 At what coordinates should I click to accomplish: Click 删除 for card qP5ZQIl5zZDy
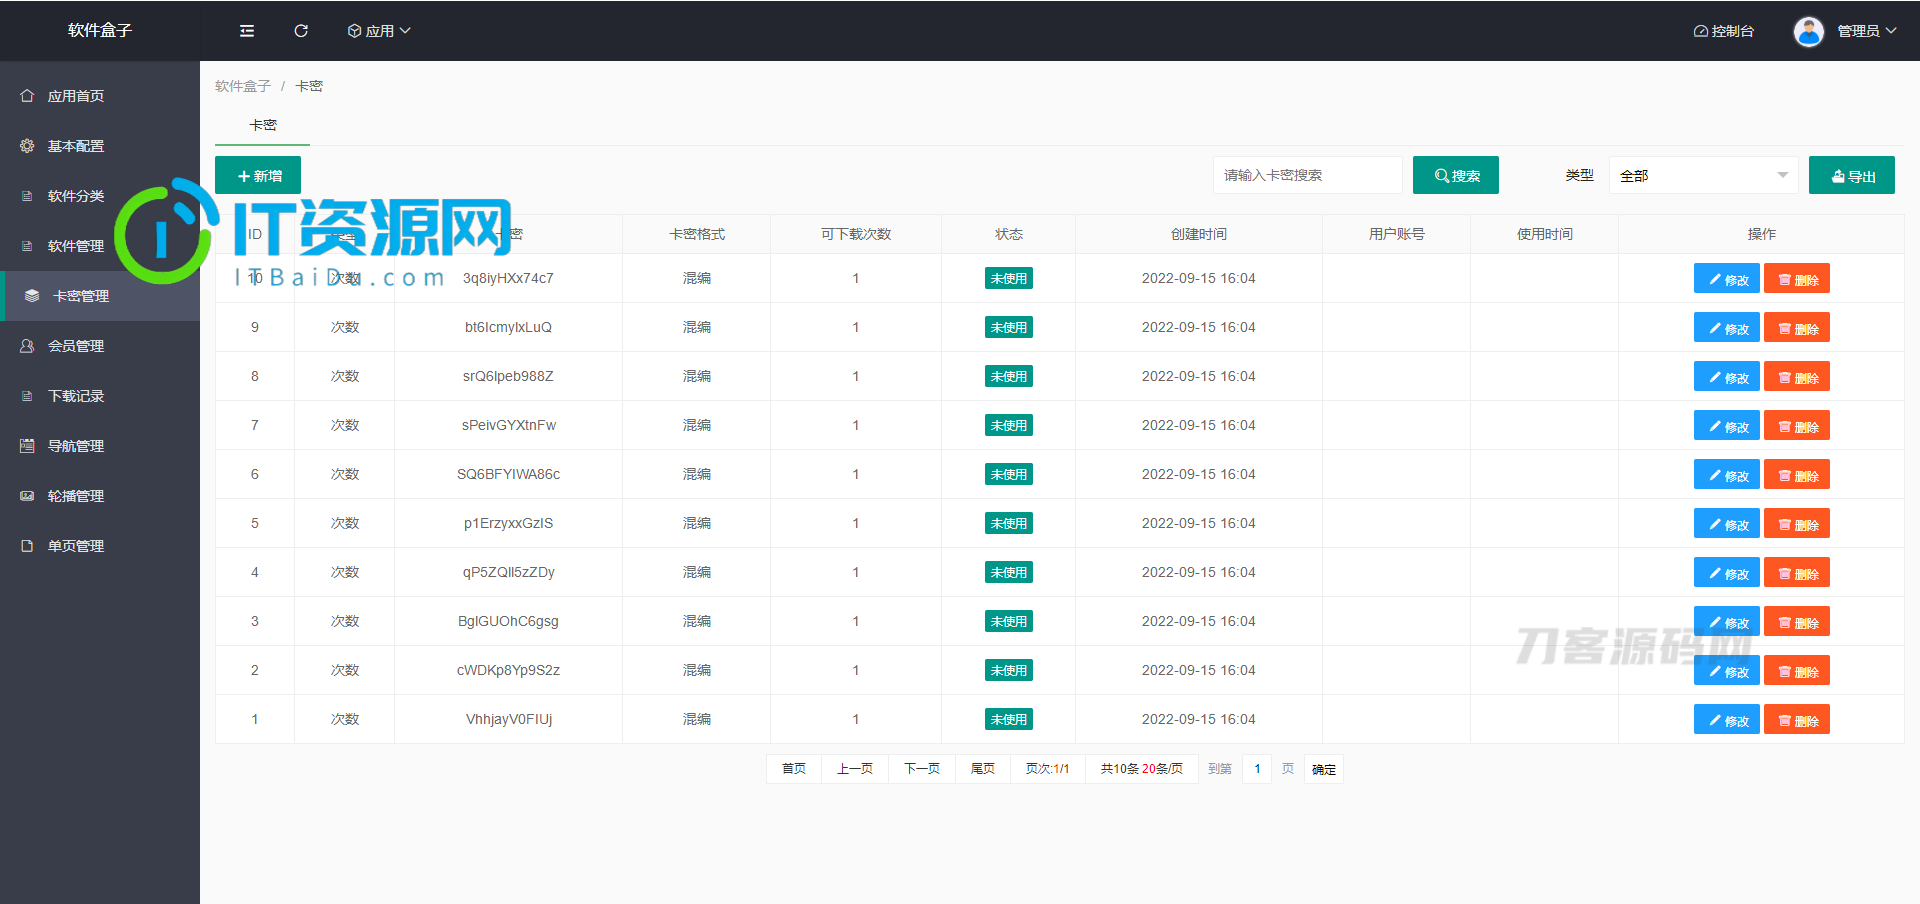(1797, 573)
